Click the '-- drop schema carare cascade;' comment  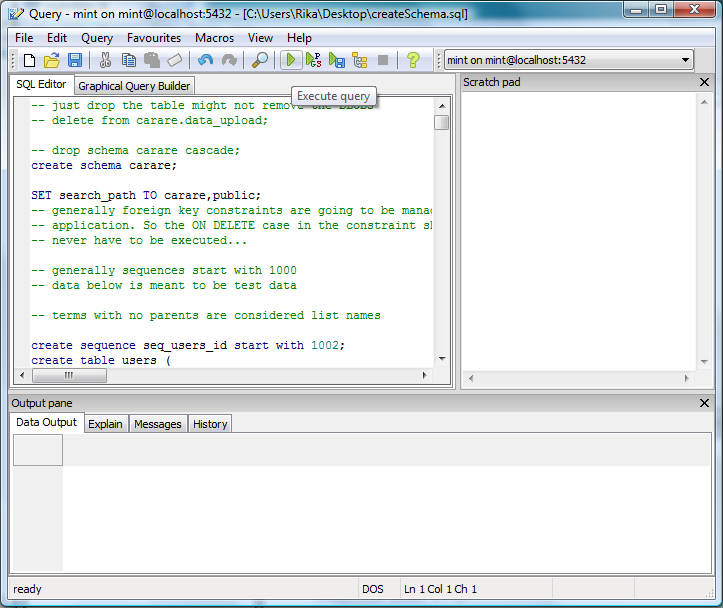(136, 150)
